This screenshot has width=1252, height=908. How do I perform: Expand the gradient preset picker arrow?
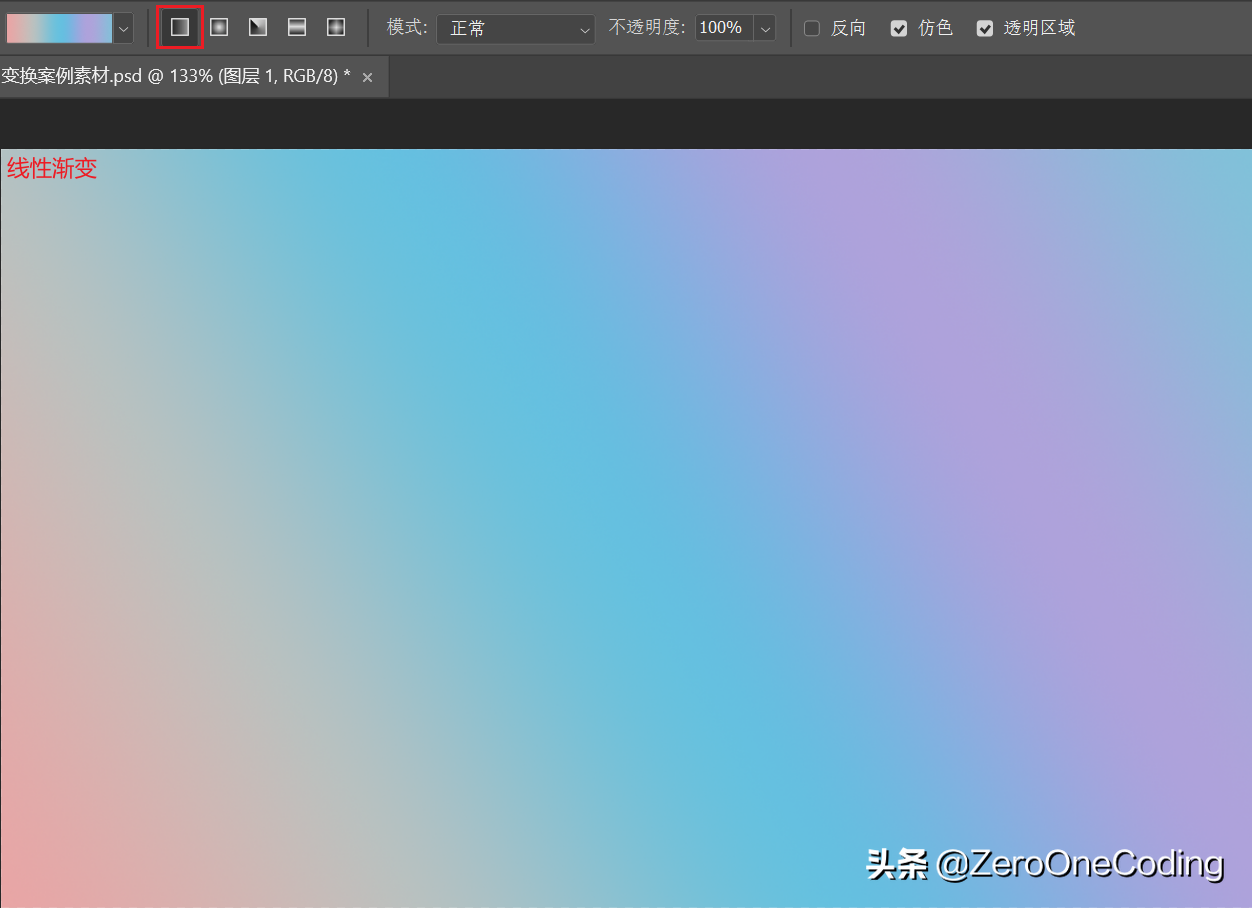pyautogui.click(x=124, y=28)
